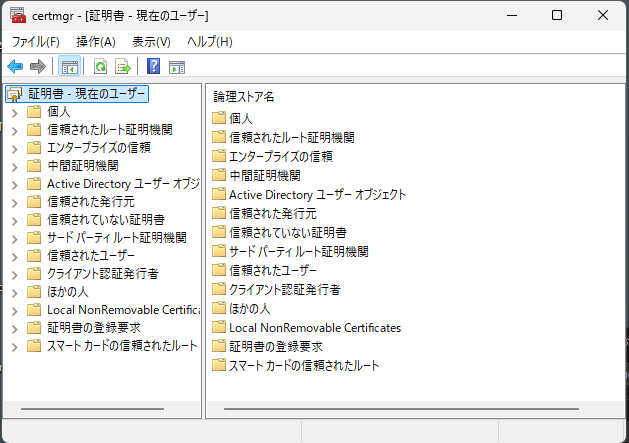Expand スマート カードの信頼されたルート node
Screen dimensions: 629x443
(14, 347)
